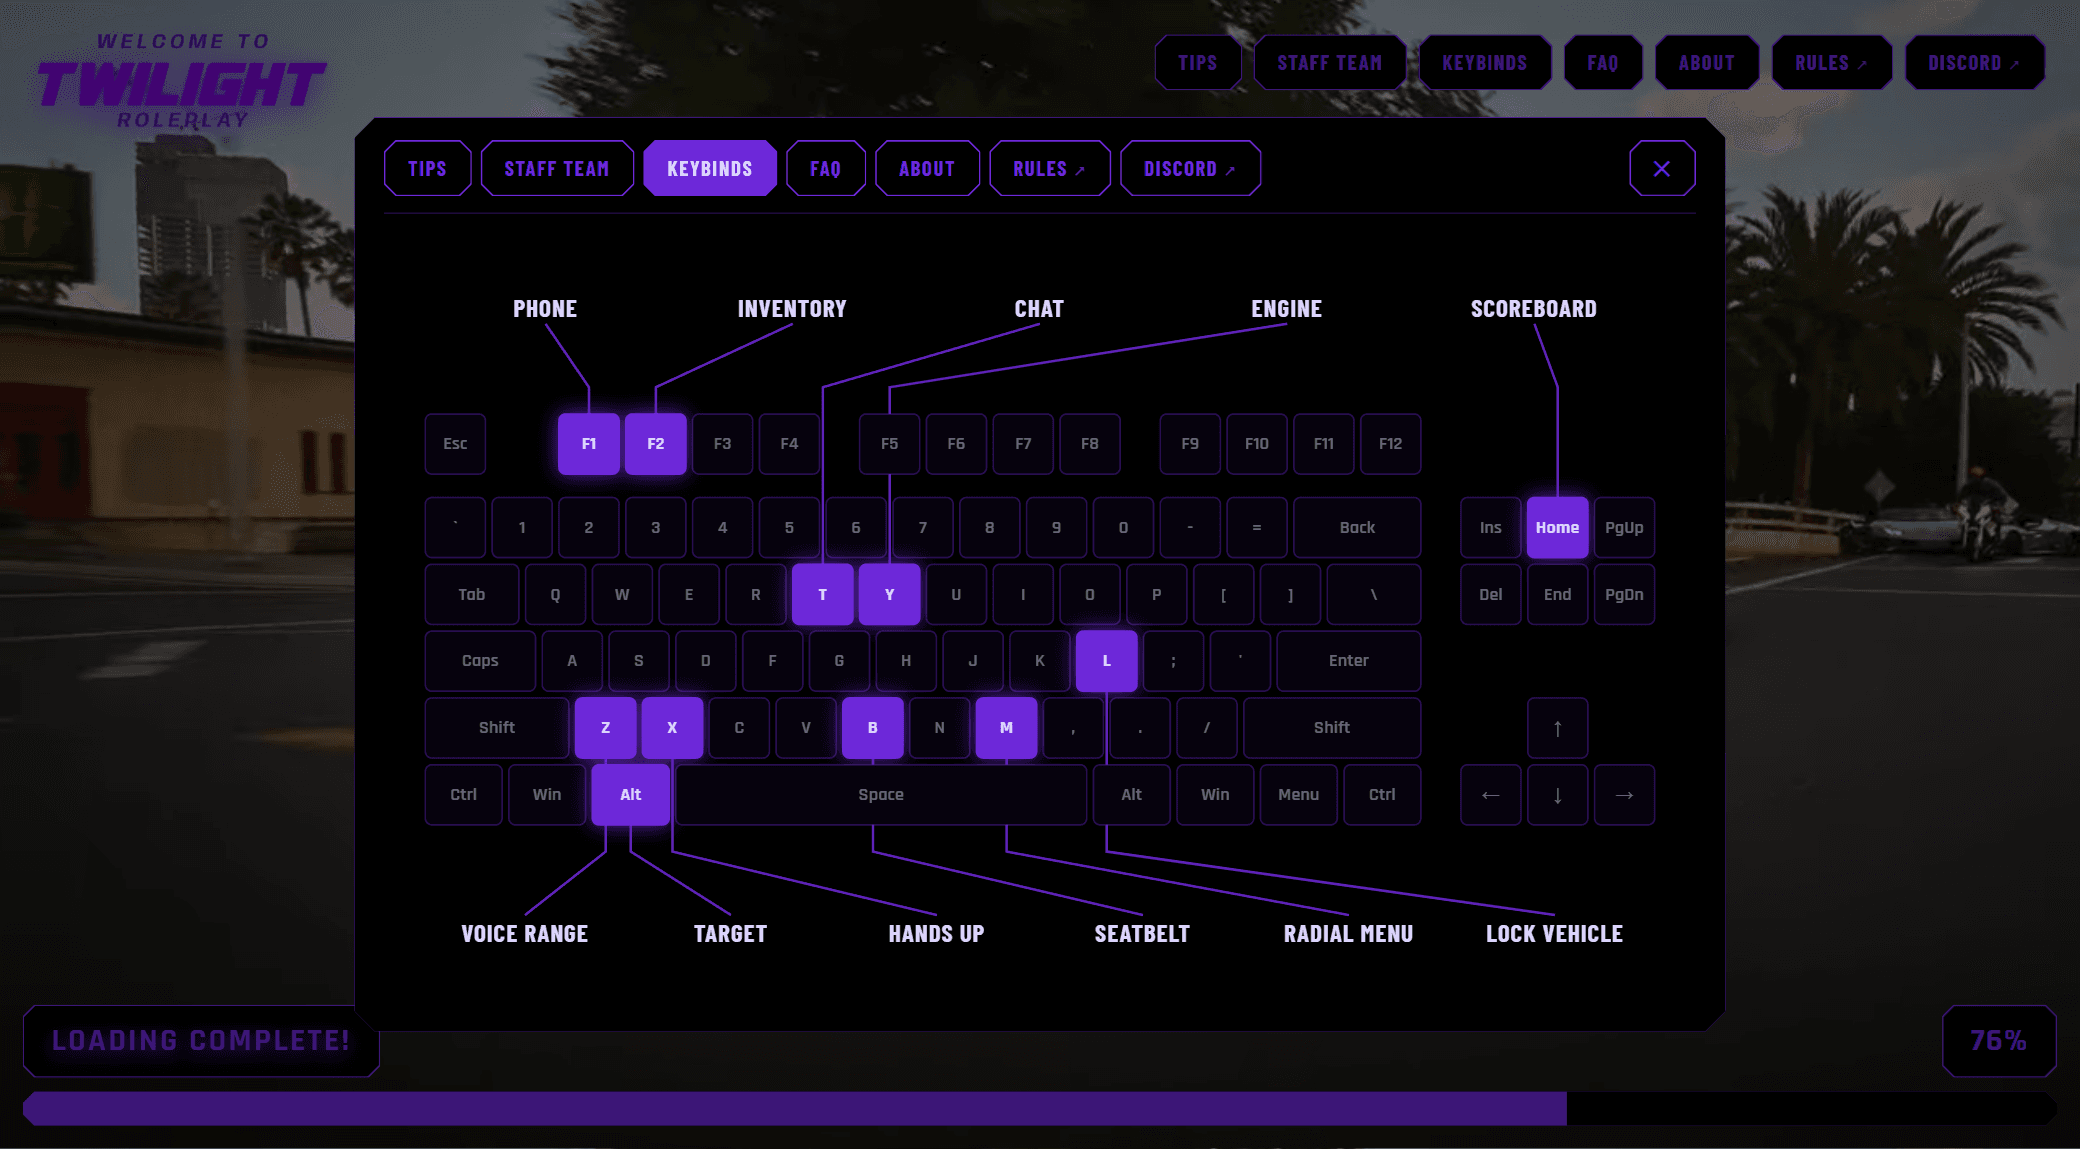Screen dimensions: 2080x1149
Task: Click the Twilight Roleplay logo
Action: (182, 82)
